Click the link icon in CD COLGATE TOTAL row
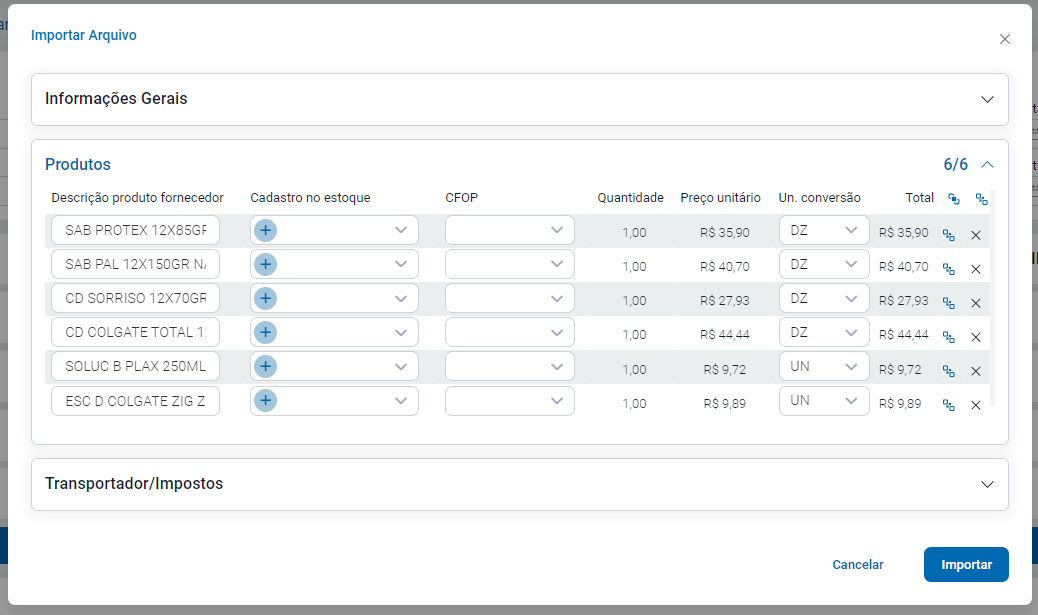The width and height of the screenshot is (1038, 615). click(949, 337)
